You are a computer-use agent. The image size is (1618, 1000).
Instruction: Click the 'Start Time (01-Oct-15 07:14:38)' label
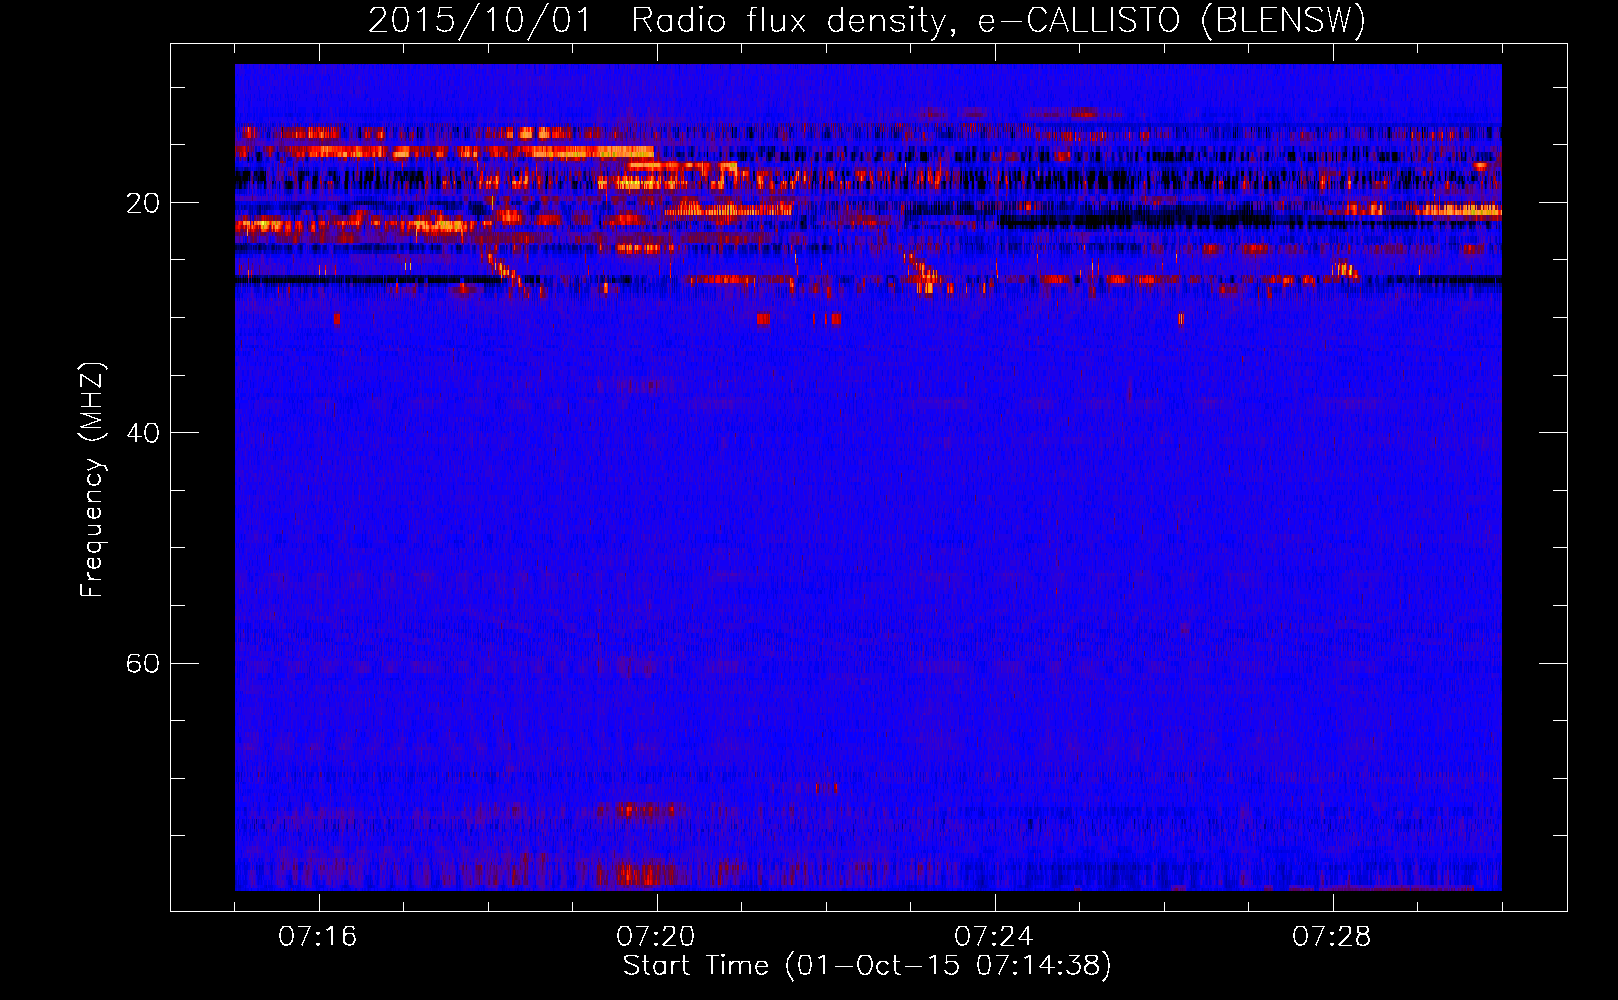point(867,966)
